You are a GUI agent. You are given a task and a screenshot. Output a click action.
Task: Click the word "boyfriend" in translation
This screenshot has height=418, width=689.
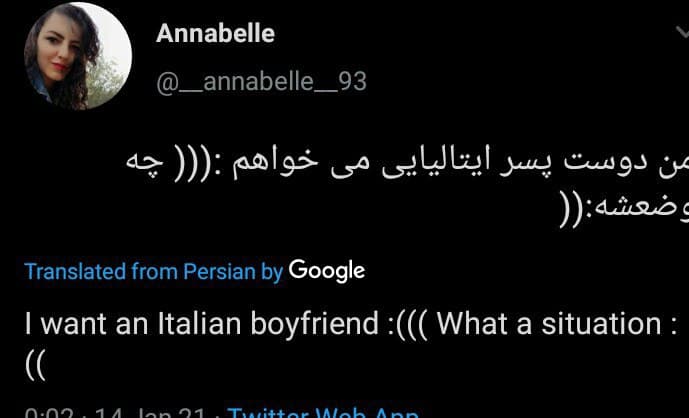click(315, 325)
